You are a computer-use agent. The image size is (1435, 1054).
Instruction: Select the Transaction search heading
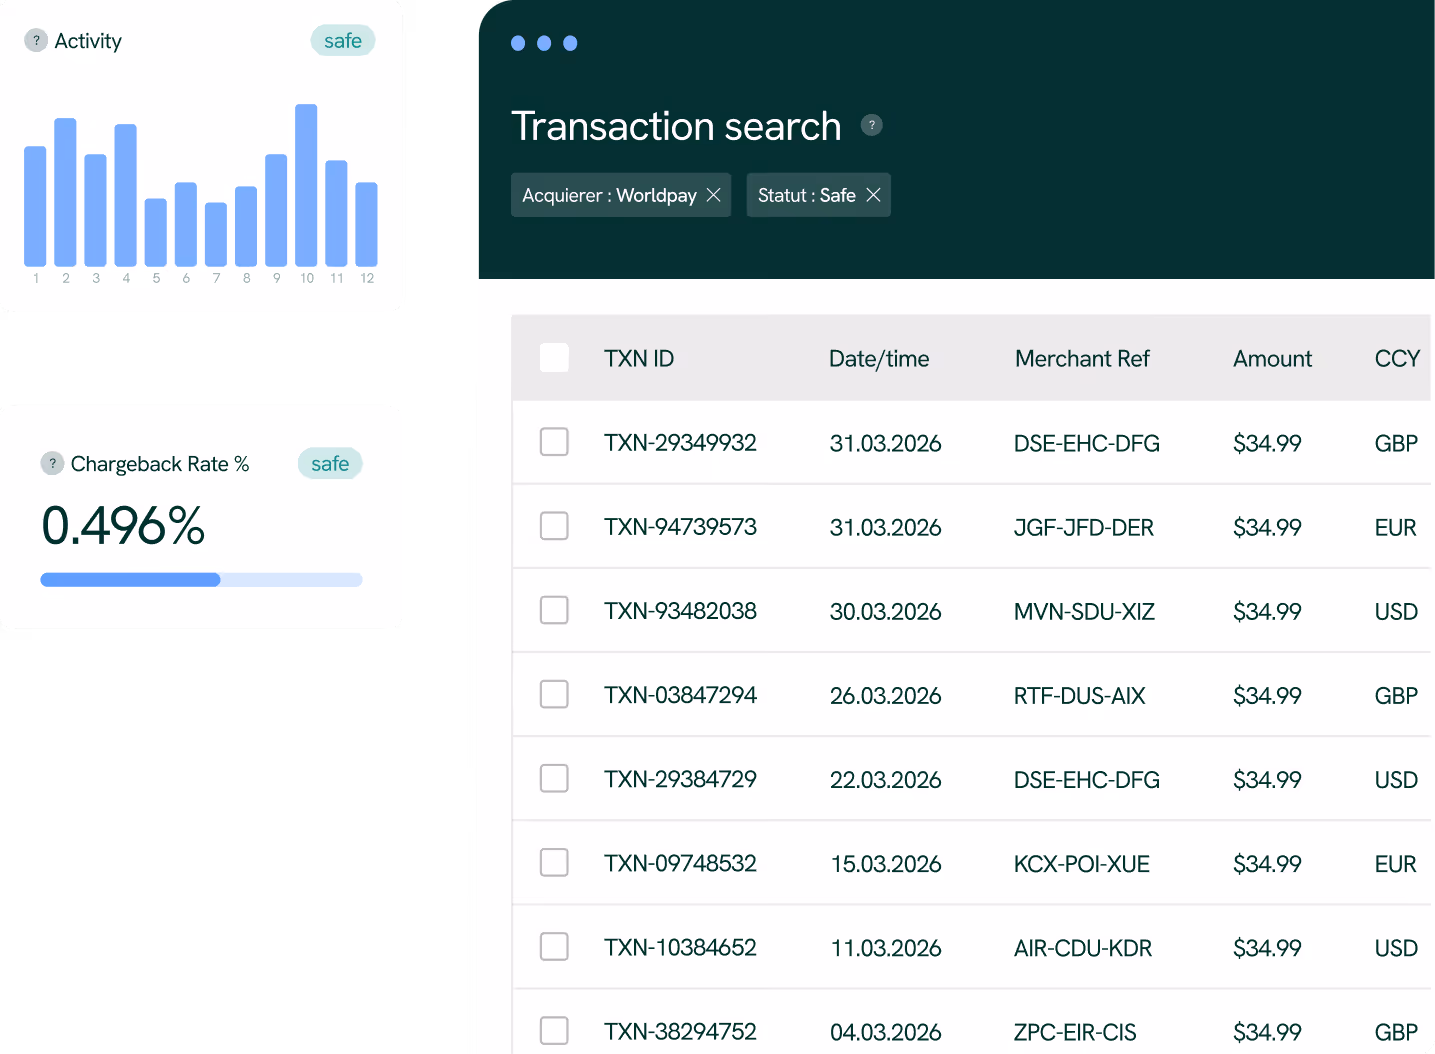676,126
